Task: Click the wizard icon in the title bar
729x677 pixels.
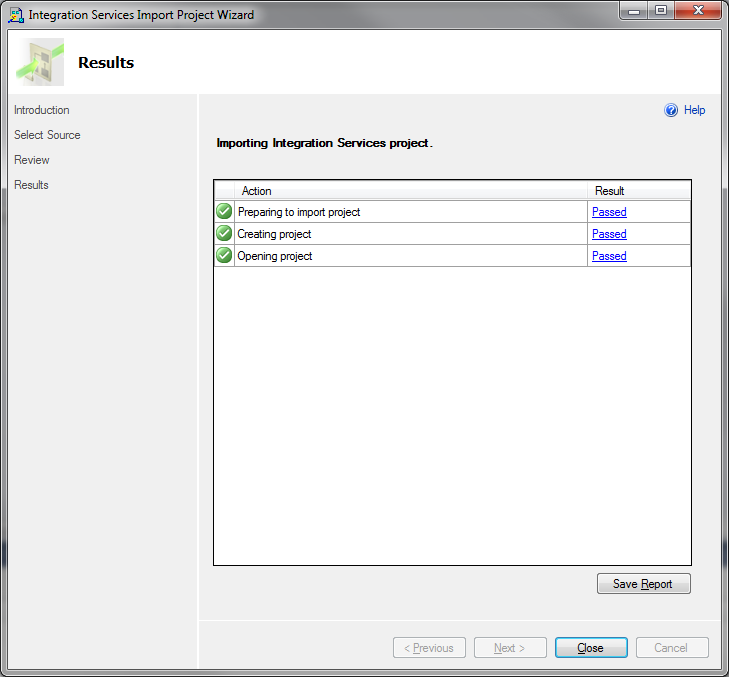Action: (x=16, y=15)
